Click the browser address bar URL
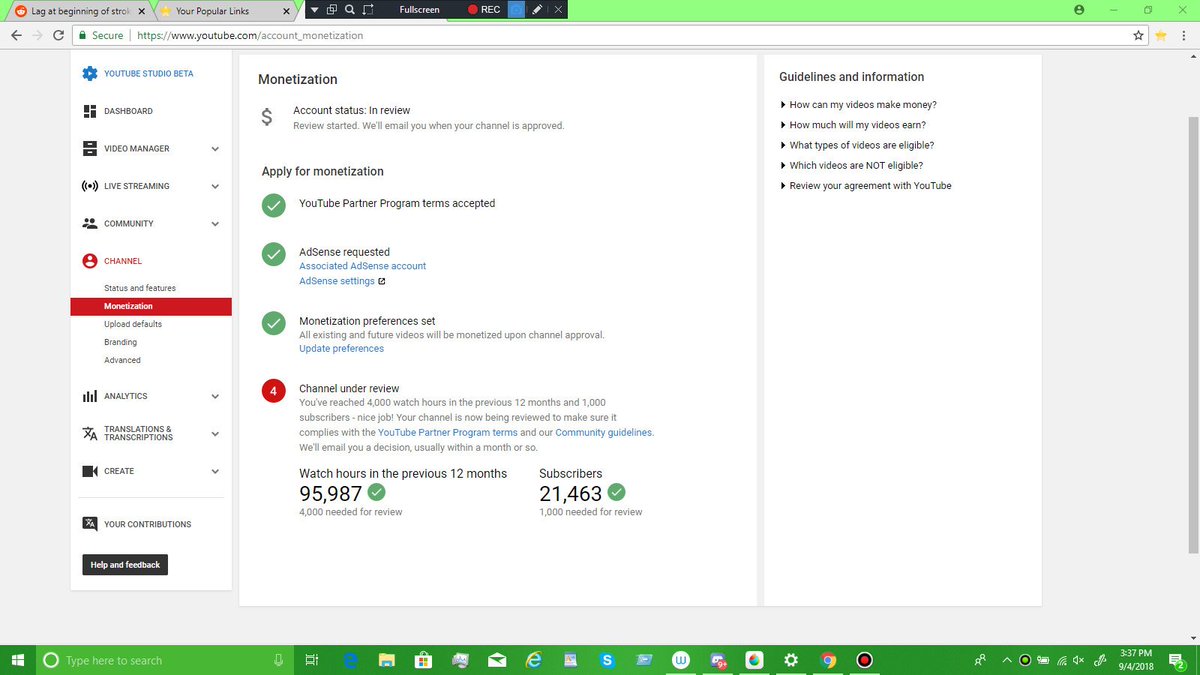Screen dimensions: 1200x675 250,35
